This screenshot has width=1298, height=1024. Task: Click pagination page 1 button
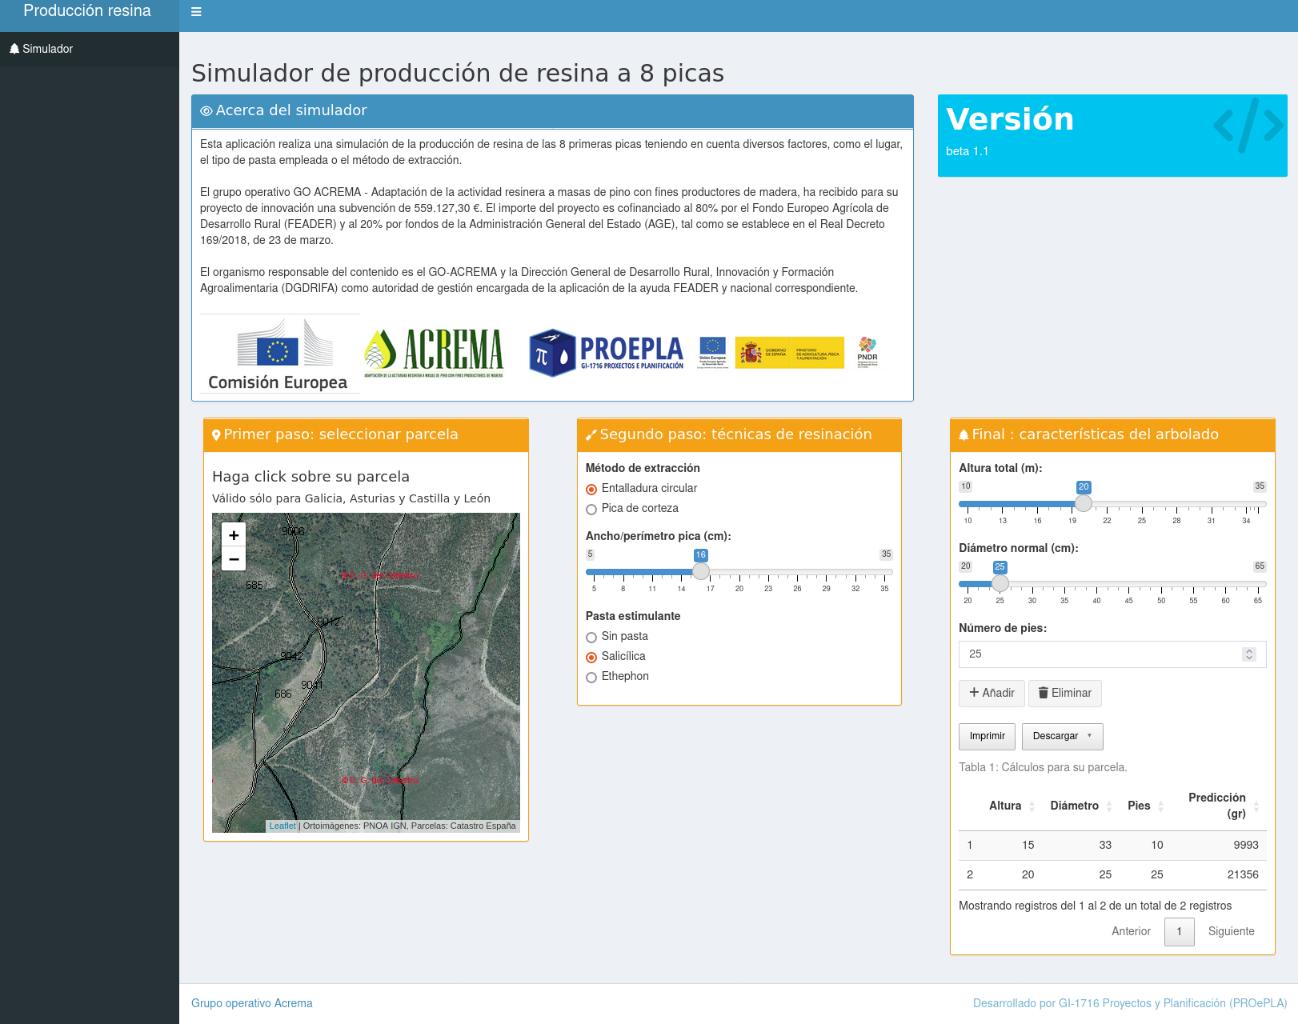1179,931
